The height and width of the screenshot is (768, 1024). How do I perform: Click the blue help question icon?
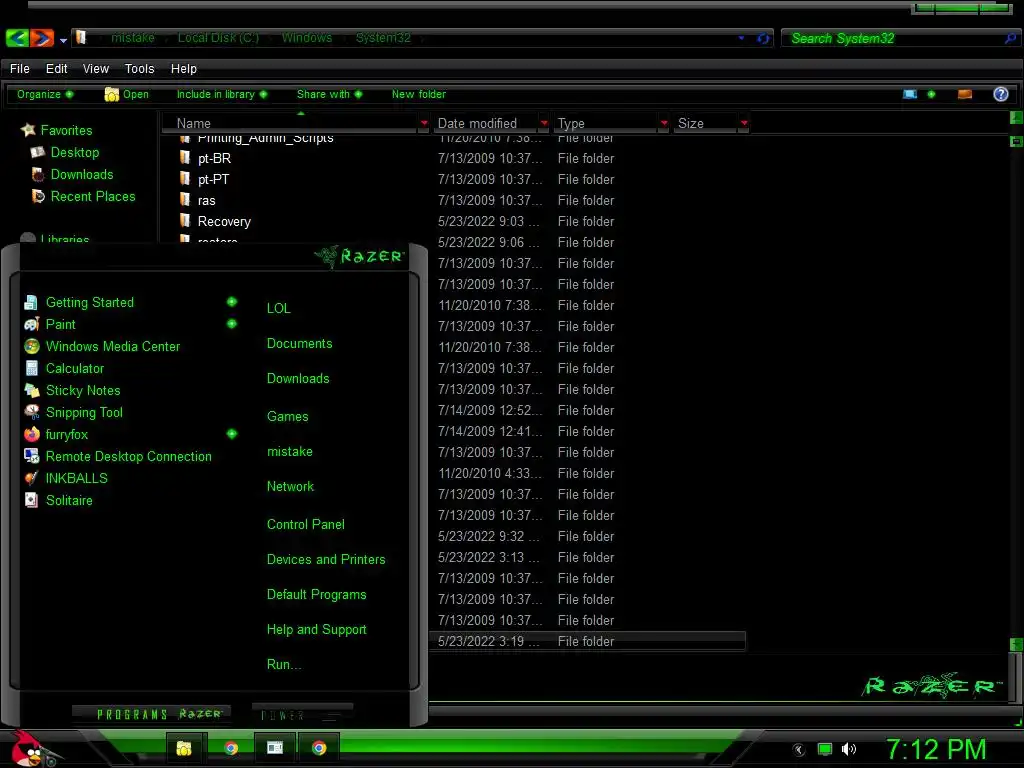pyautogui.click(x=1000, y=94)
